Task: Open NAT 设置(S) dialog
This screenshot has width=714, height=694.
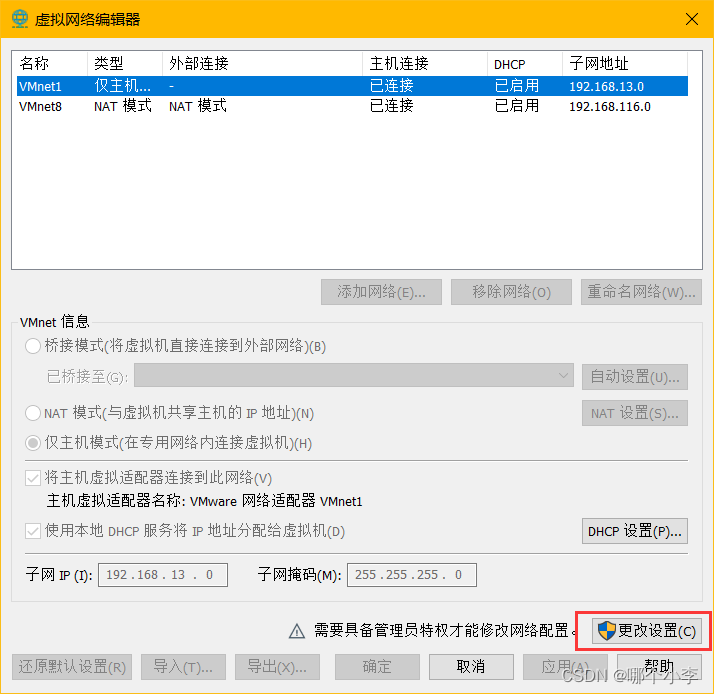Action: 635,413
